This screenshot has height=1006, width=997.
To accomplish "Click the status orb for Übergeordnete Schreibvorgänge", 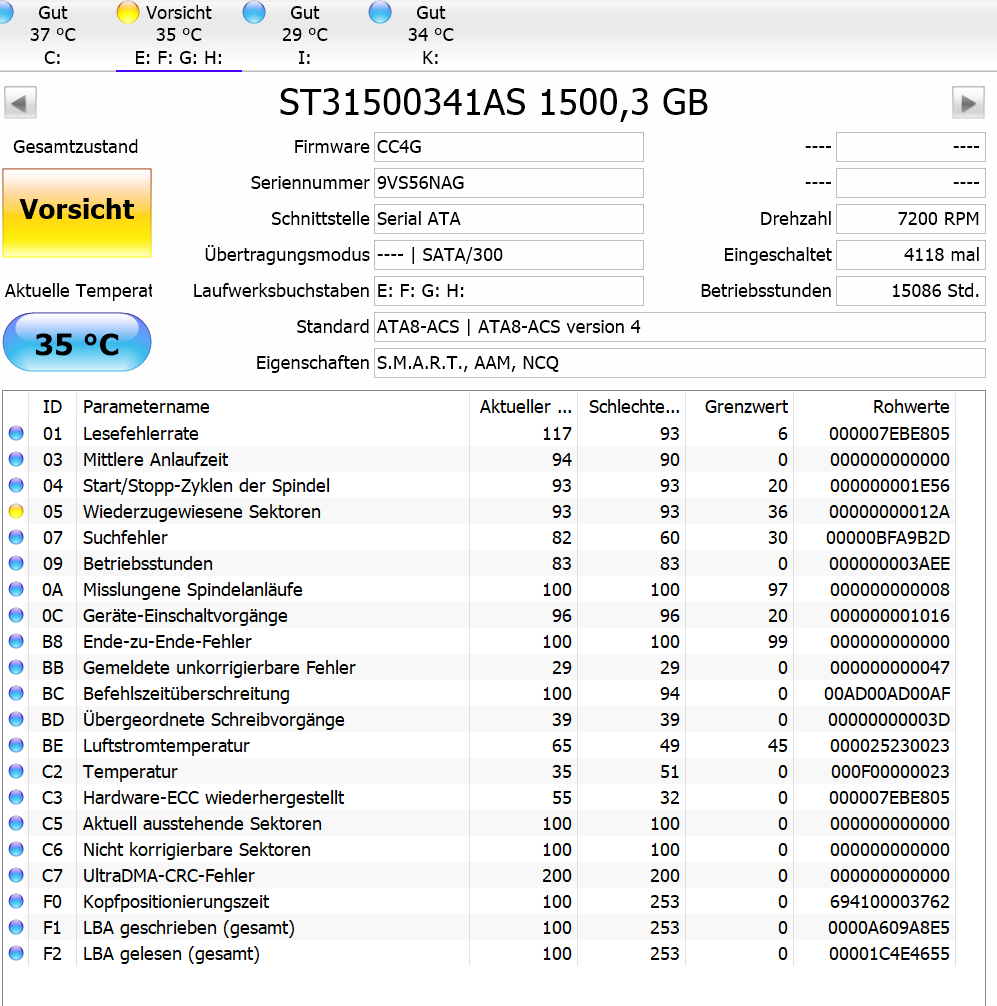I will (16, 719).
